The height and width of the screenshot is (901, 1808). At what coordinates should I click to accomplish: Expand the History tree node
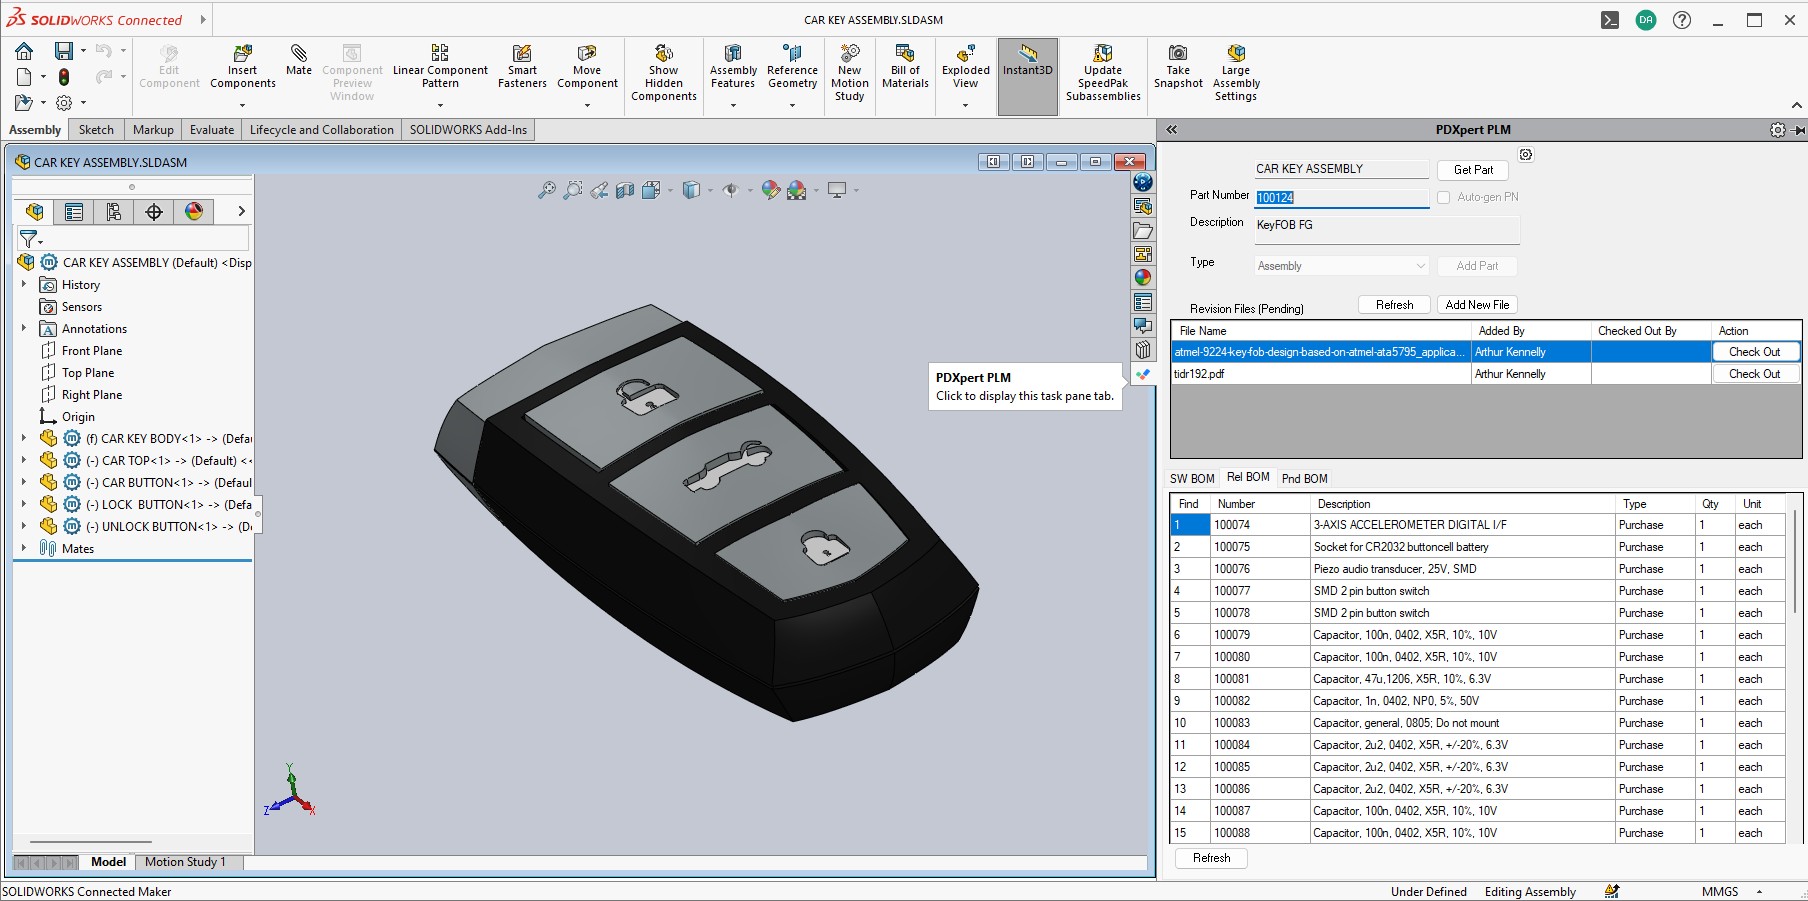click(24, 285)
